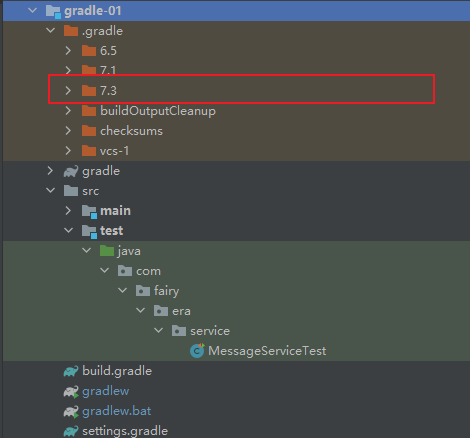Collapse the era package
The image size is (470, 438).
click(x=140, y=311)
